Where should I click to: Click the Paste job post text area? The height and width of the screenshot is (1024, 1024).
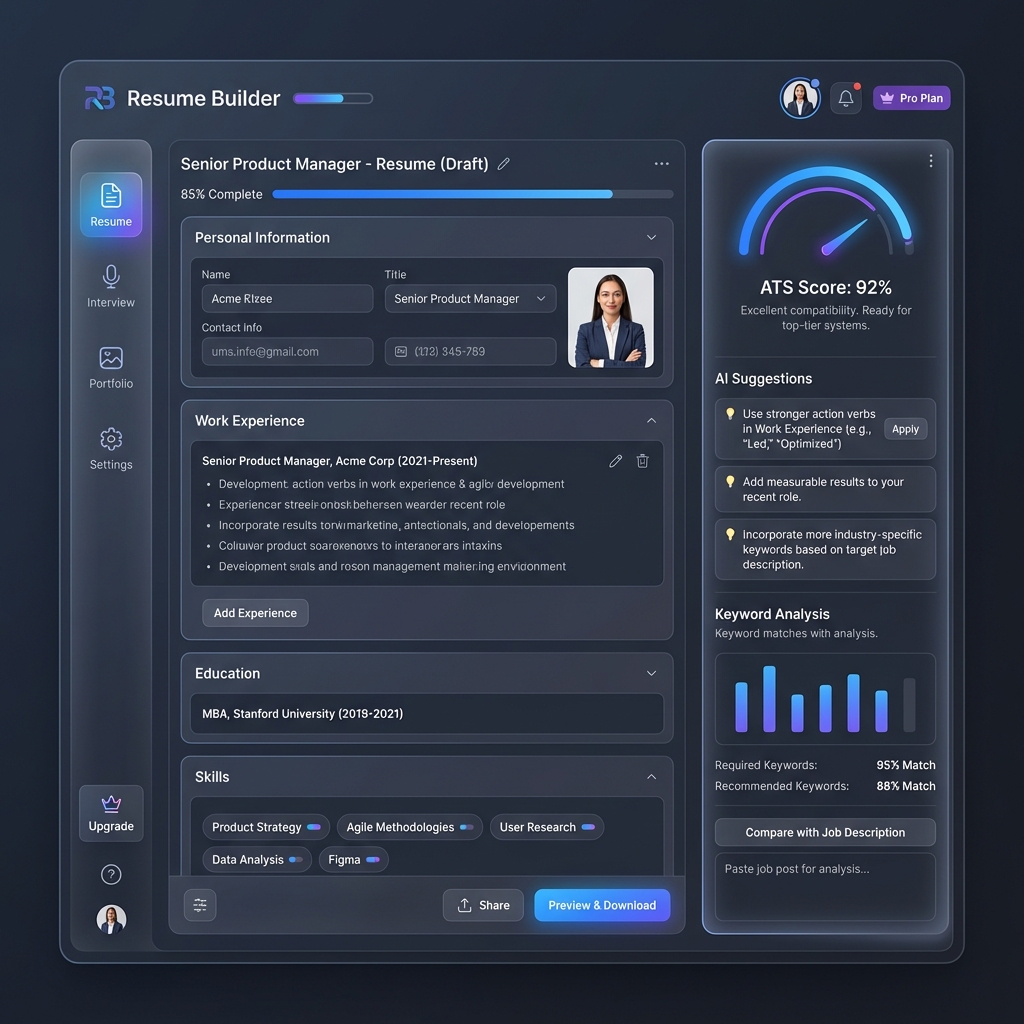click(825, 886)
